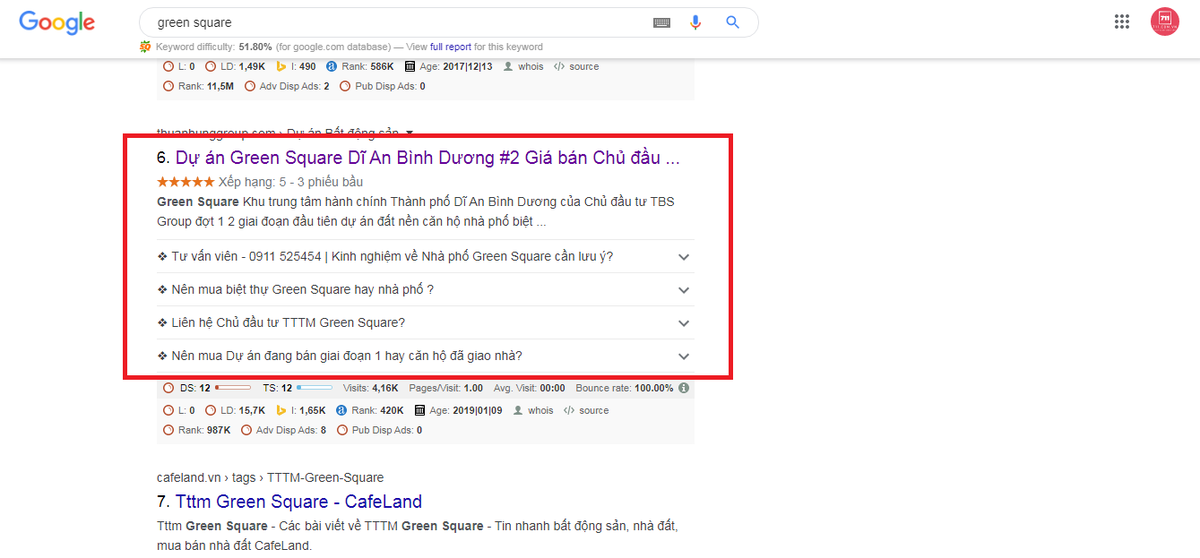Open the on-screen keyboard icon in search bar
Screen dimensions: 1200x558
[662, 22]
